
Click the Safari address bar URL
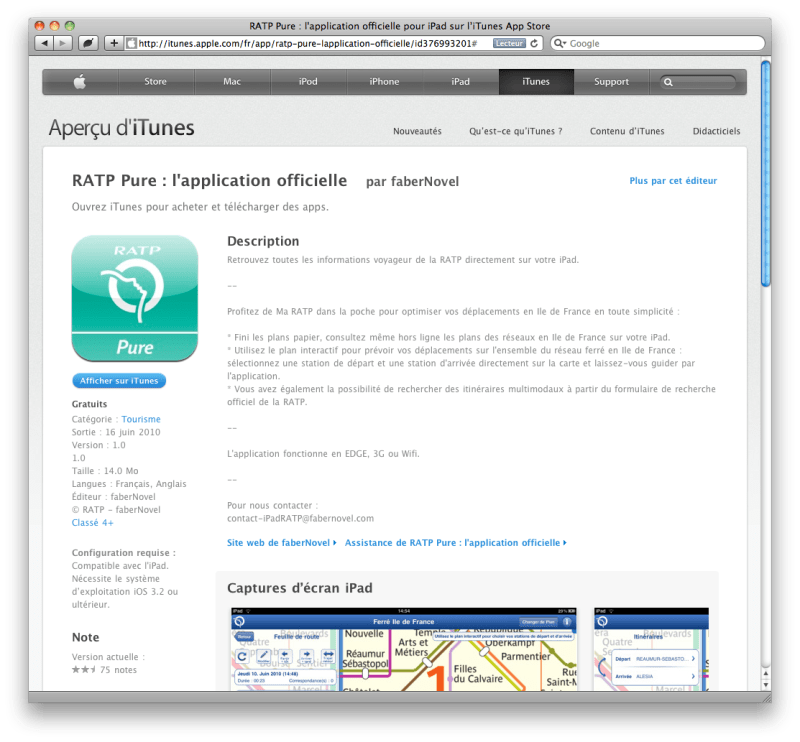pyautogui.click(x=308, y=43)
